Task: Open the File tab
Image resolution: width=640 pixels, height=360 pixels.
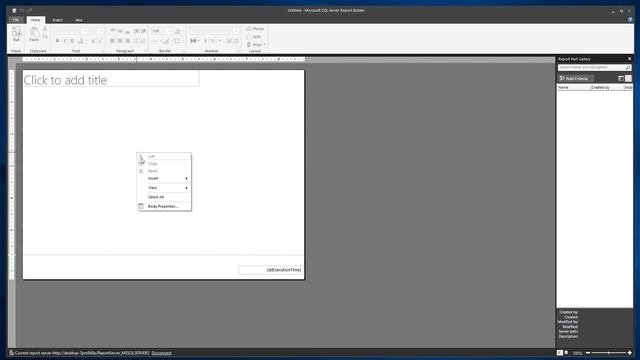Action: click(16, 20)
